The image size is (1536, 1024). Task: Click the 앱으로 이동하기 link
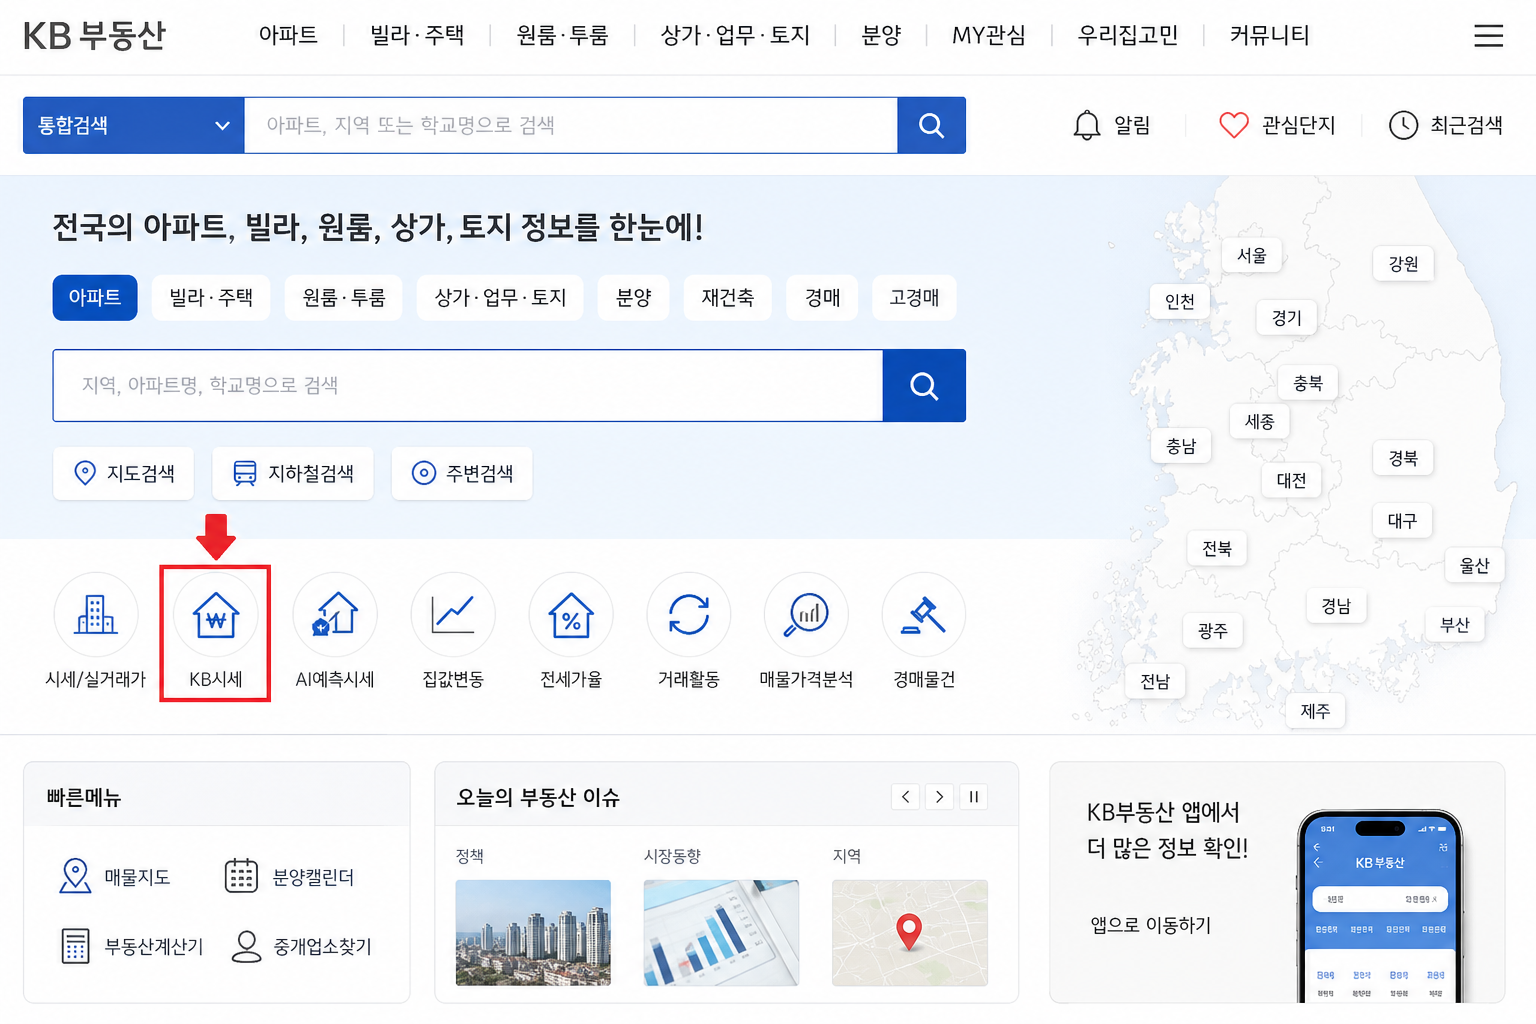pyautogui.click(x=1151, y=925)
